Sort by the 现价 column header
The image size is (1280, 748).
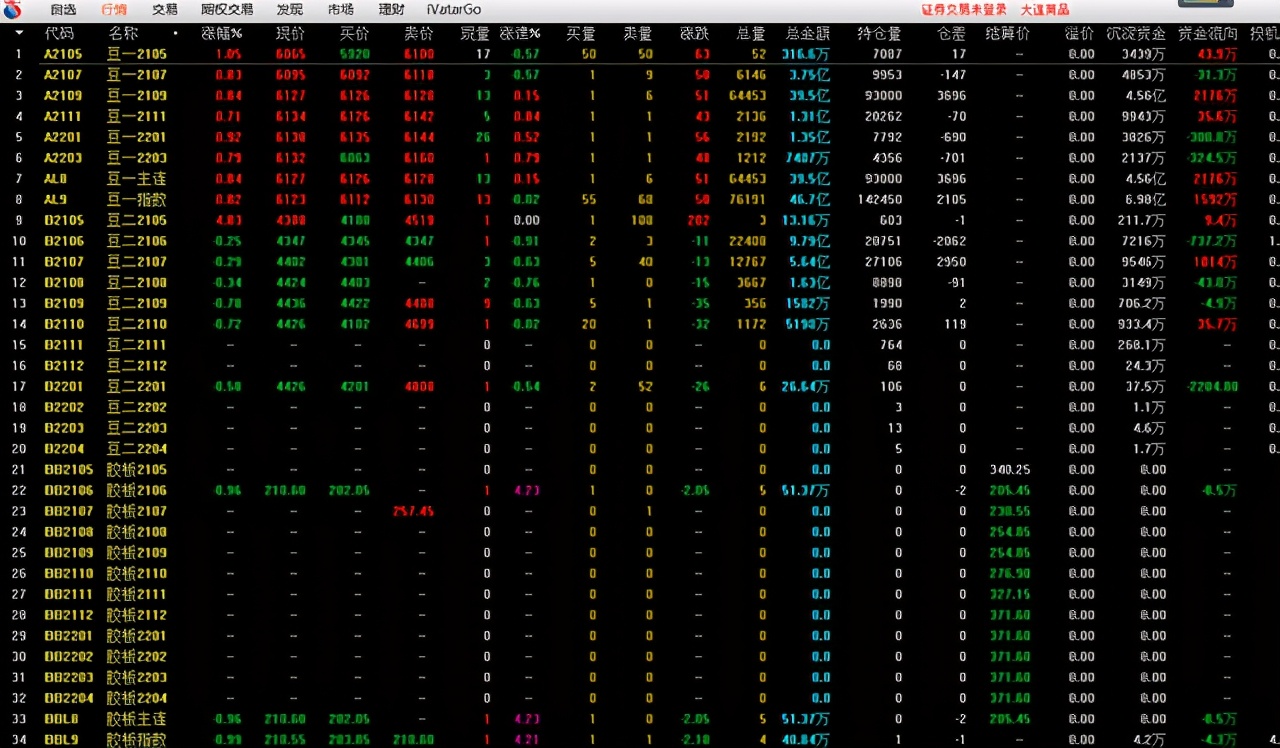click(291, 33)
